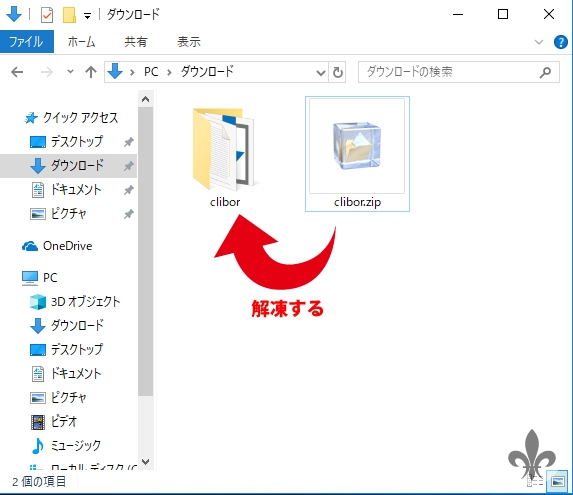Switch to the ホーム ribbon tab
This screenshot has height=495, width=573.
[x=81, y=42]
